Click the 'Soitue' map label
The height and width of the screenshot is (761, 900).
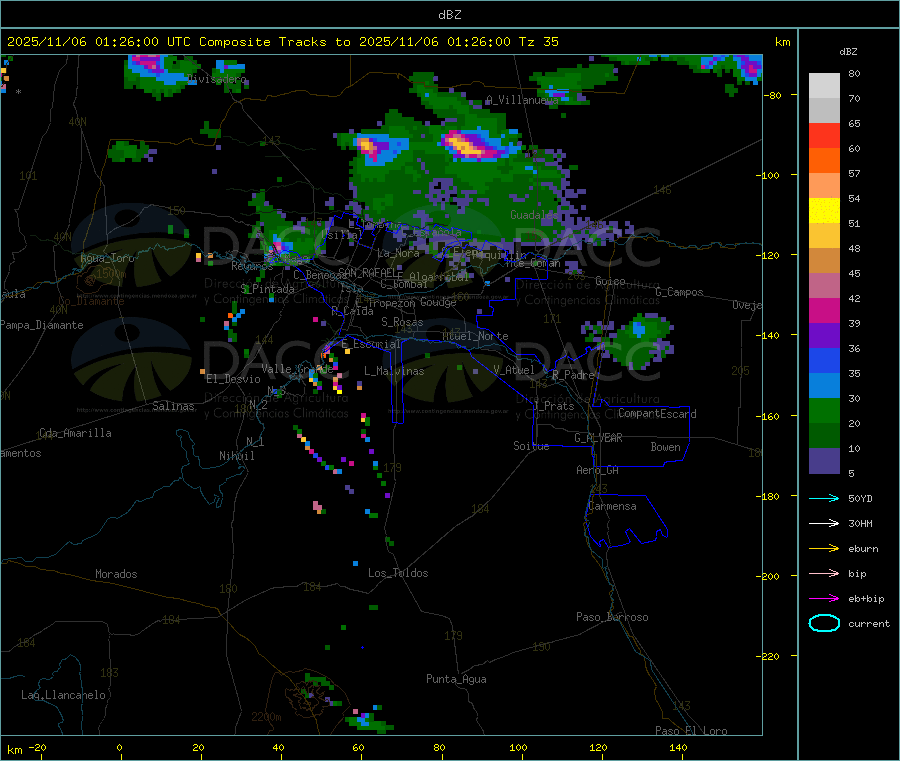tap(531, 445)
